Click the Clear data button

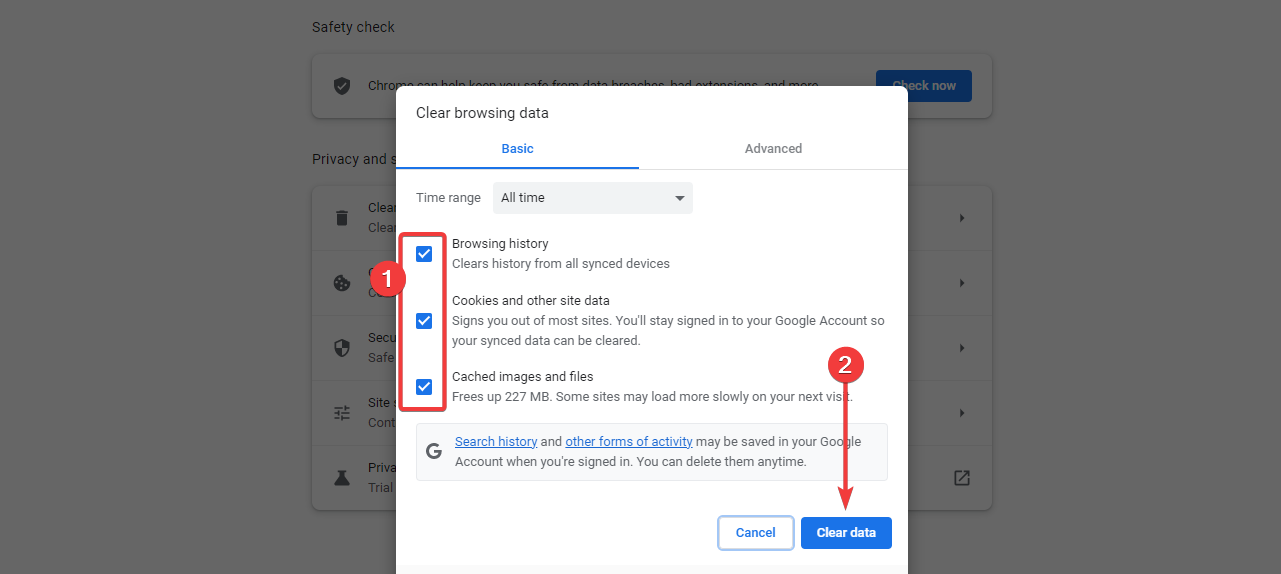coord(846,533)
